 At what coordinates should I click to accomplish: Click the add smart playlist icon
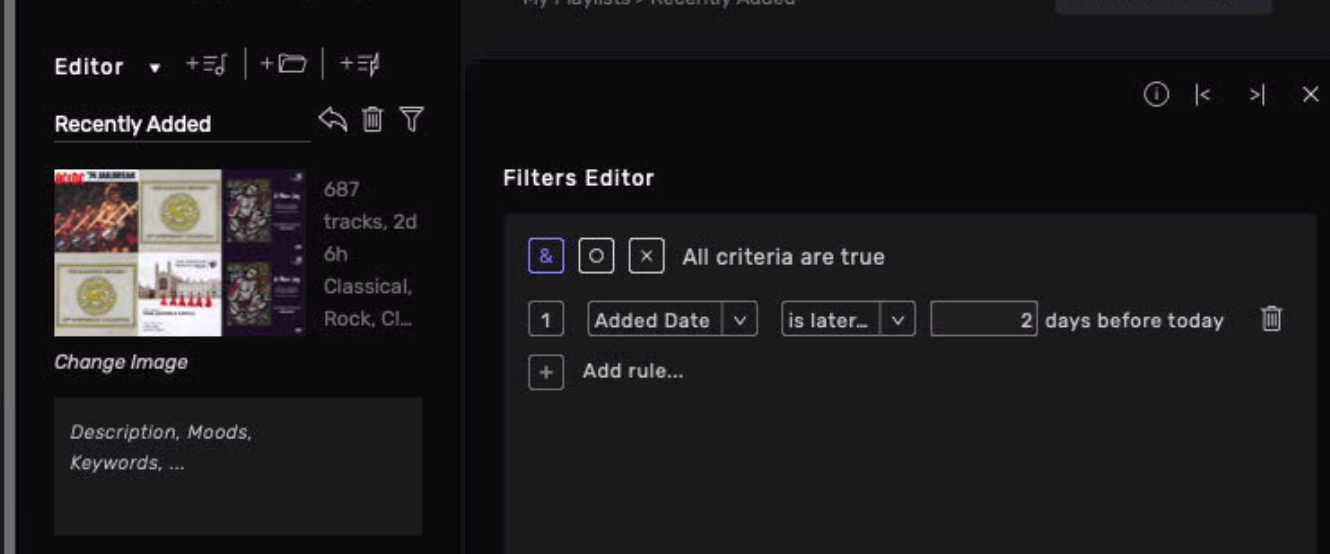click(x=359, y=65)
